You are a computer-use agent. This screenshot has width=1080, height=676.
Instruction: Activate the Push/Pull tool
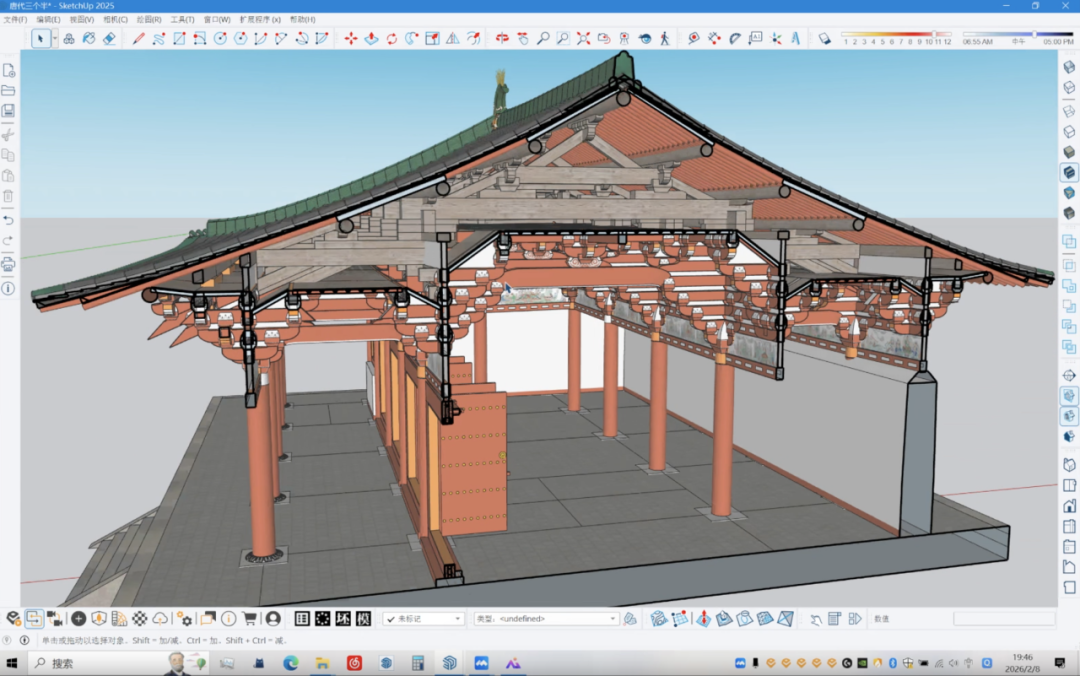(x=371, y=39)
